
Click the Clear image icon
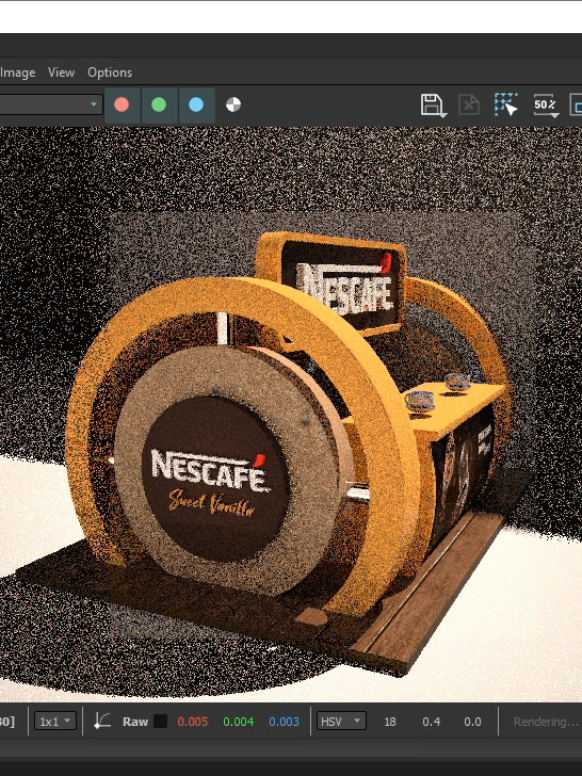tap(469, 105)
